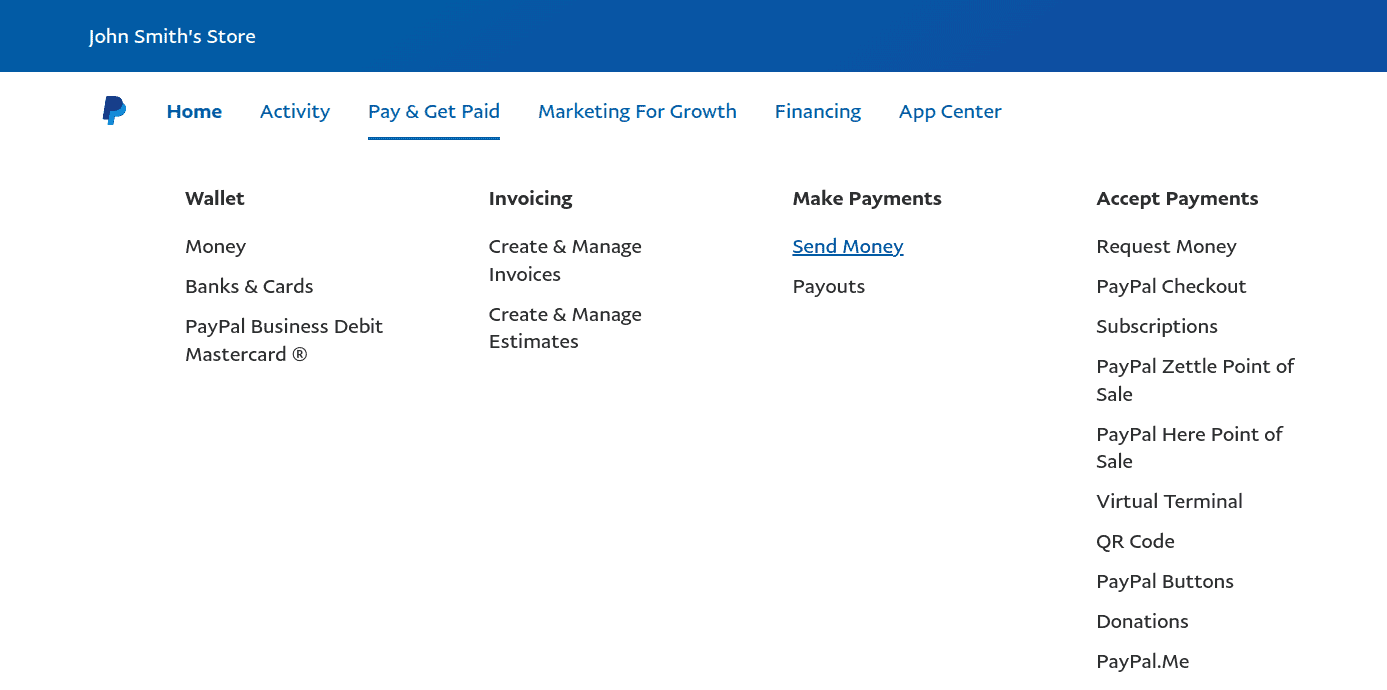Open the Payouts link
The image size is (1387, 690).
coord(829,287)
